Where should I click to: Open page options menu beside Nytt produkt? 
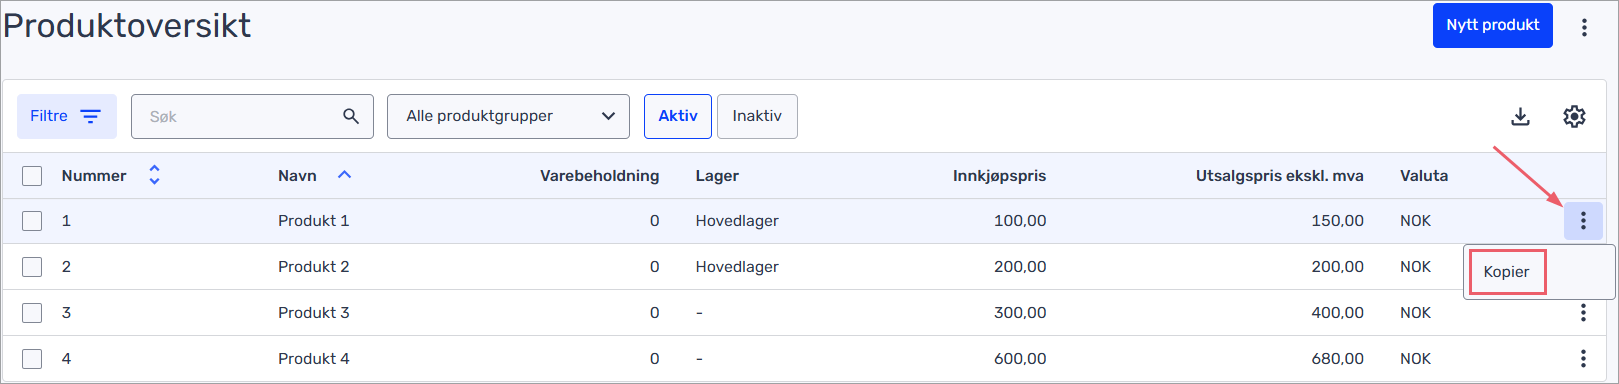[1584, 27]
